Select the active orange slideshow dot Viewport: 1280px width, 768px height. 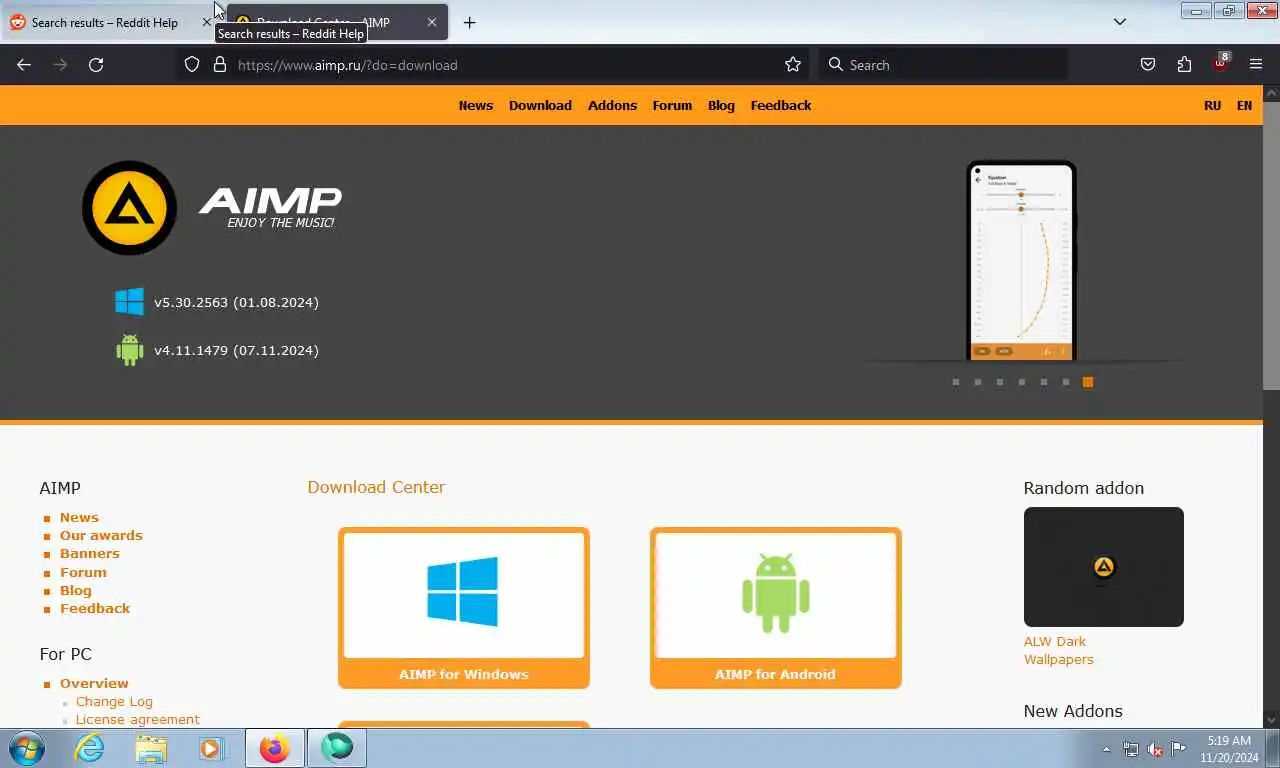[1088, 382]
